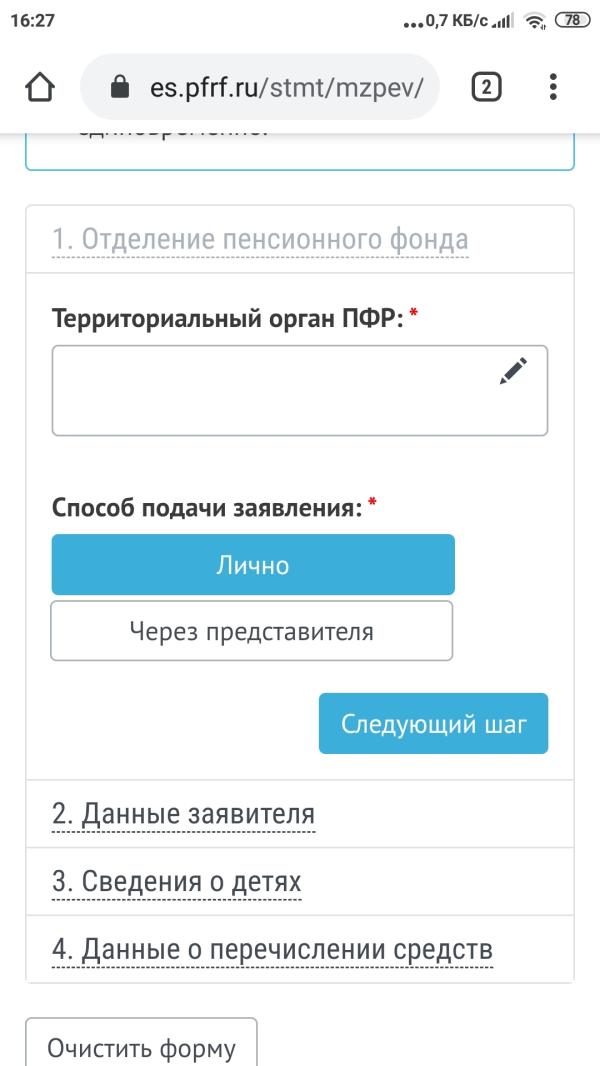This screenshot has height=1066, width=600.
Task: Tap the padlock site security icon
Action: tap(121, 87)
